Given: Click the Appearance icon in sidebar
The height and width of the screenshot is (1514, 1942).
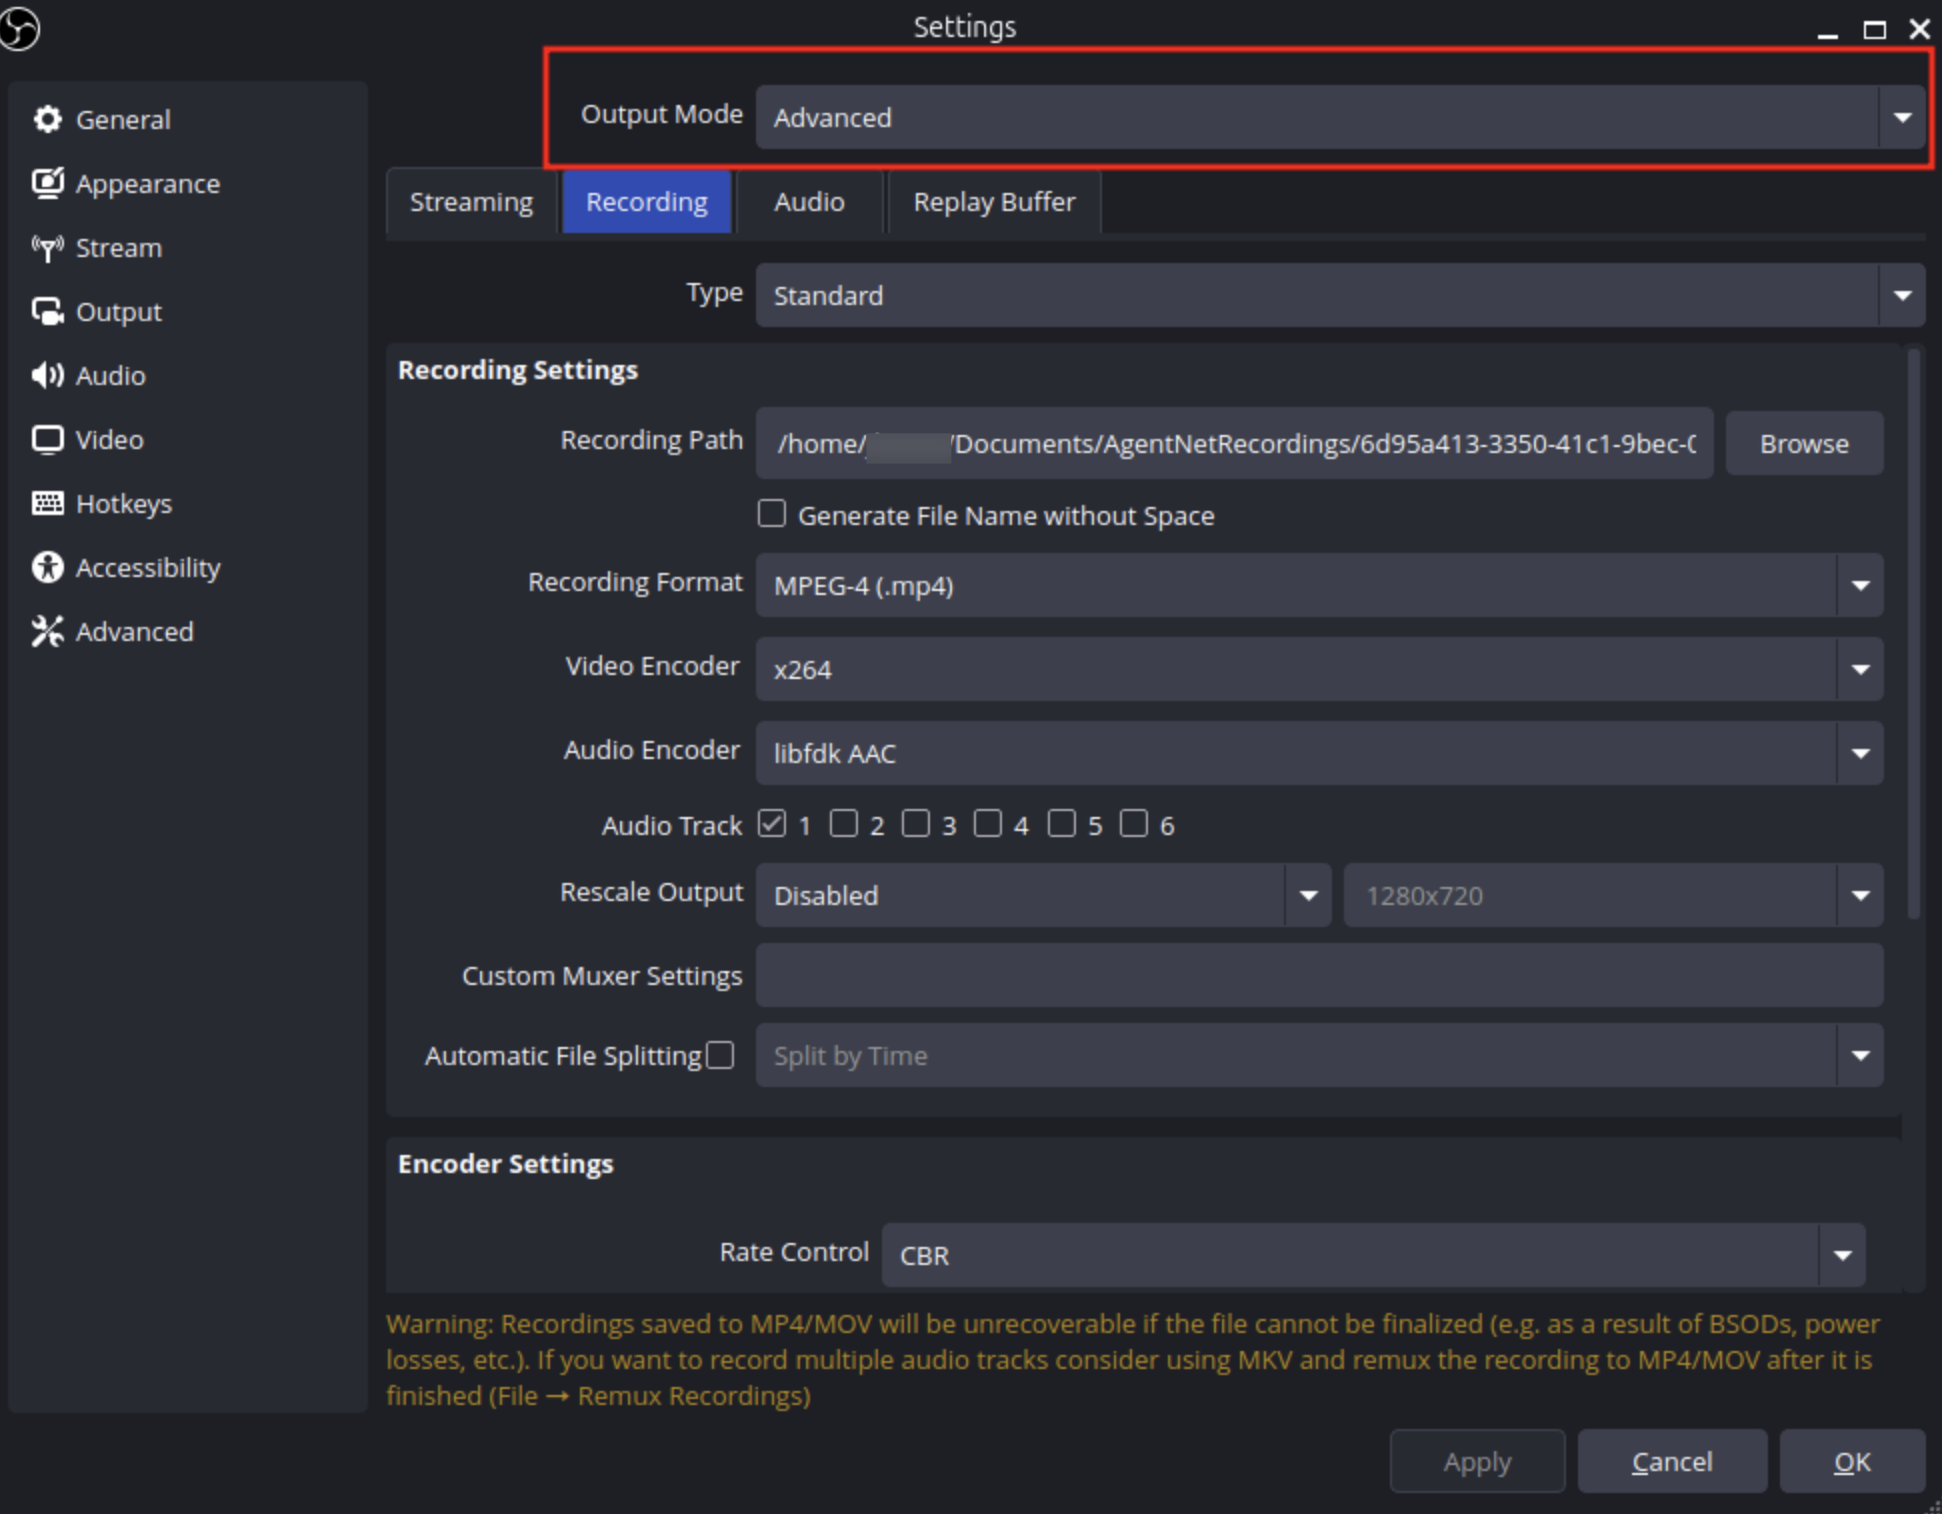Looking at the screenshot, I should point(47,183).
